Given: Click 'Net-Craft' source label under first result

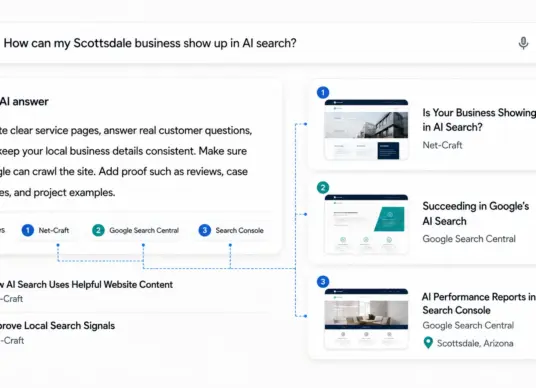Looking at the screenshot, I should click(442, 145).
